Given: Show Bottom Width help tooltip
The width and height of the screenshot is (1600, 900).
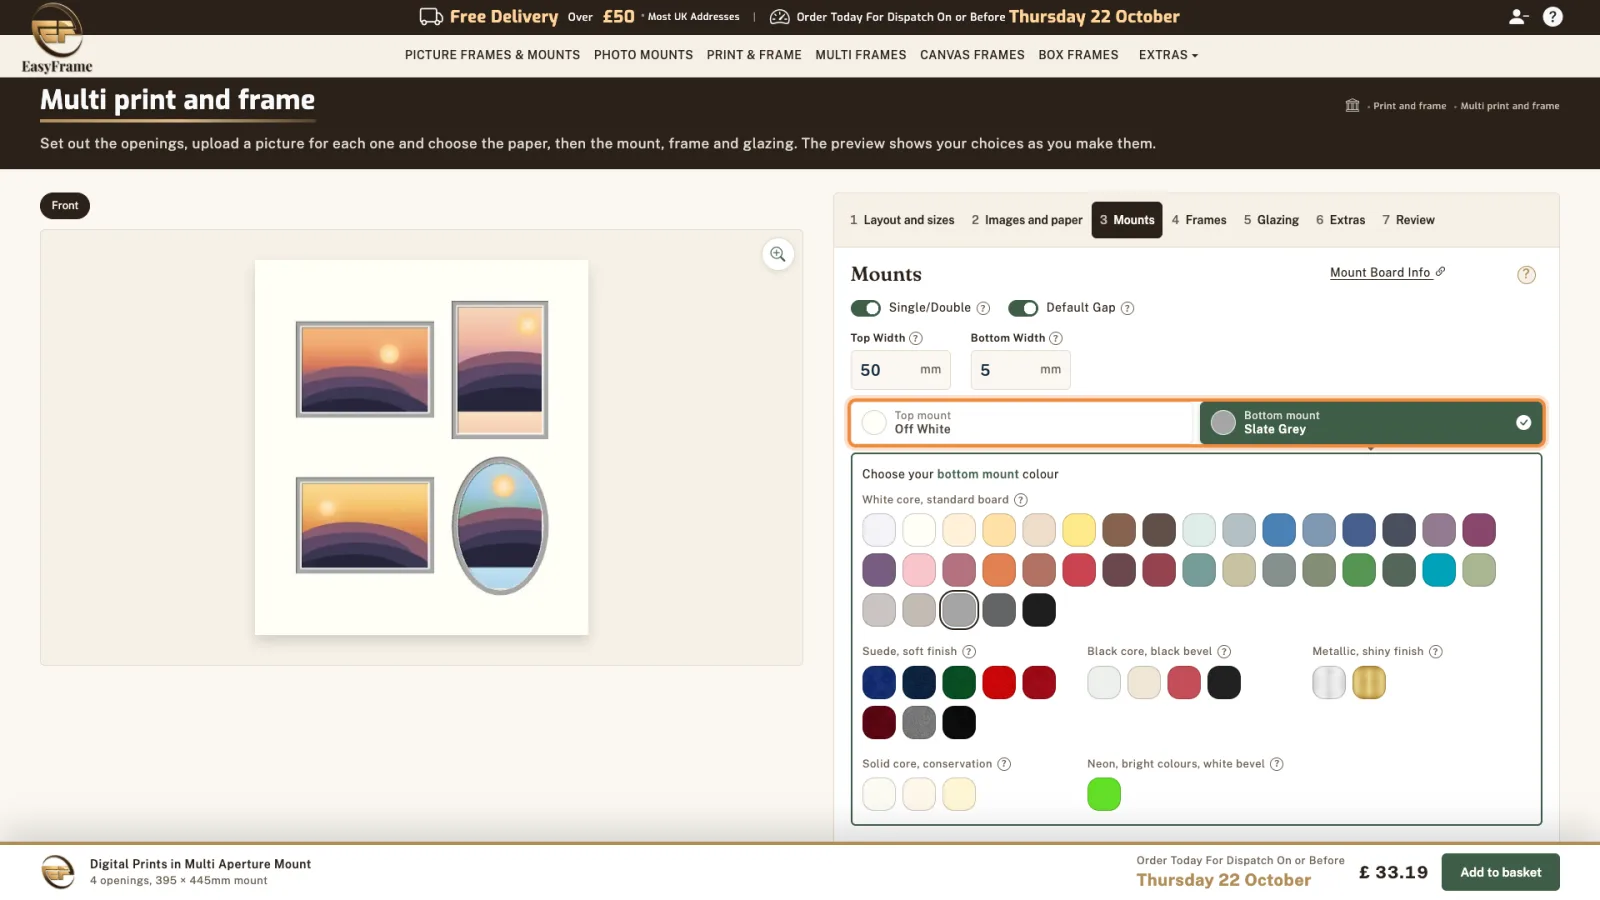Looking at the screenshot, I should (1056, 338).
